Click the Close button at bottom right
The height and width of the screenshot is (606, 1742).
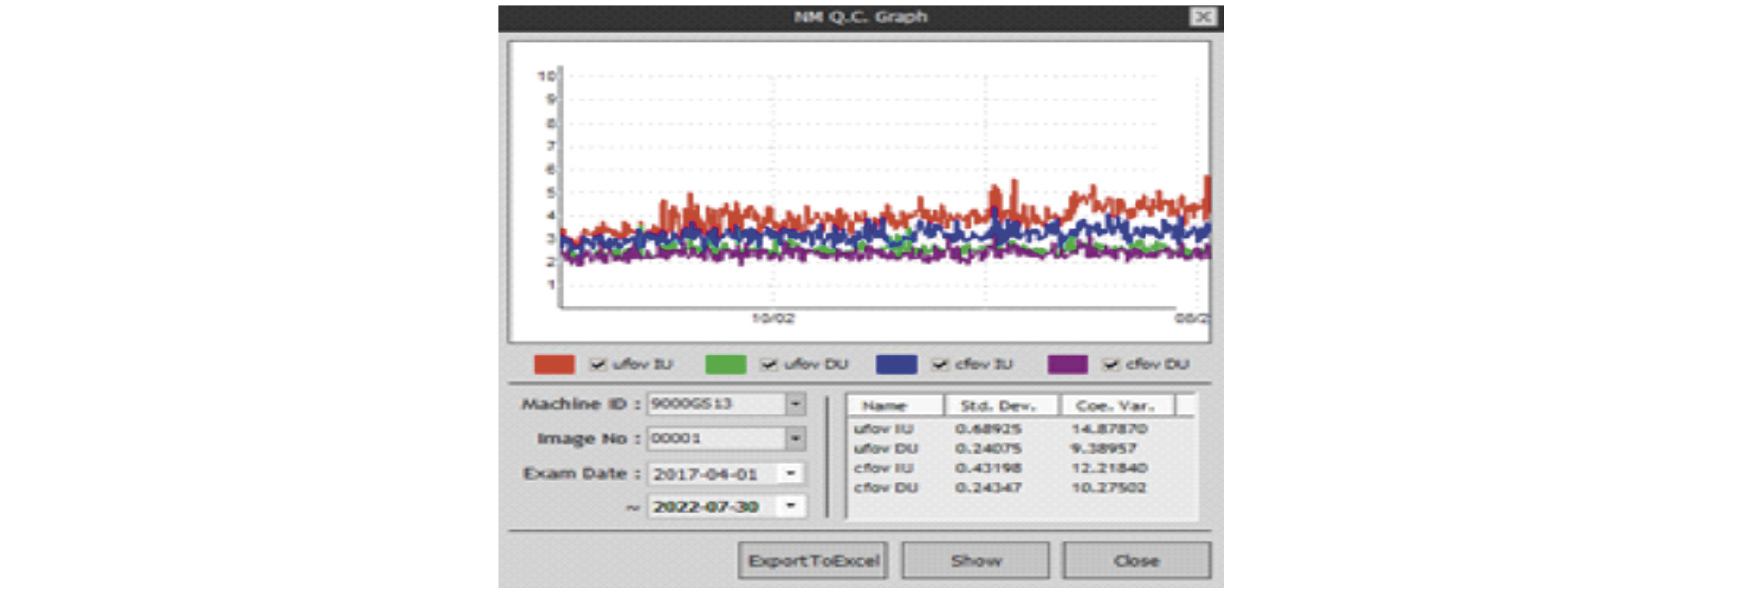1136,561
